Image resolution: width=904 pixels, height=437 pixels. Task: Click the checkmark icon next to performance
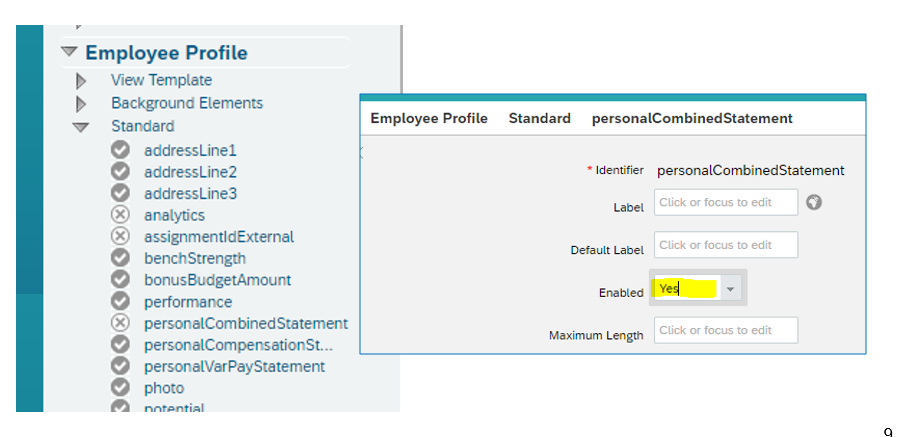(120, 301)
